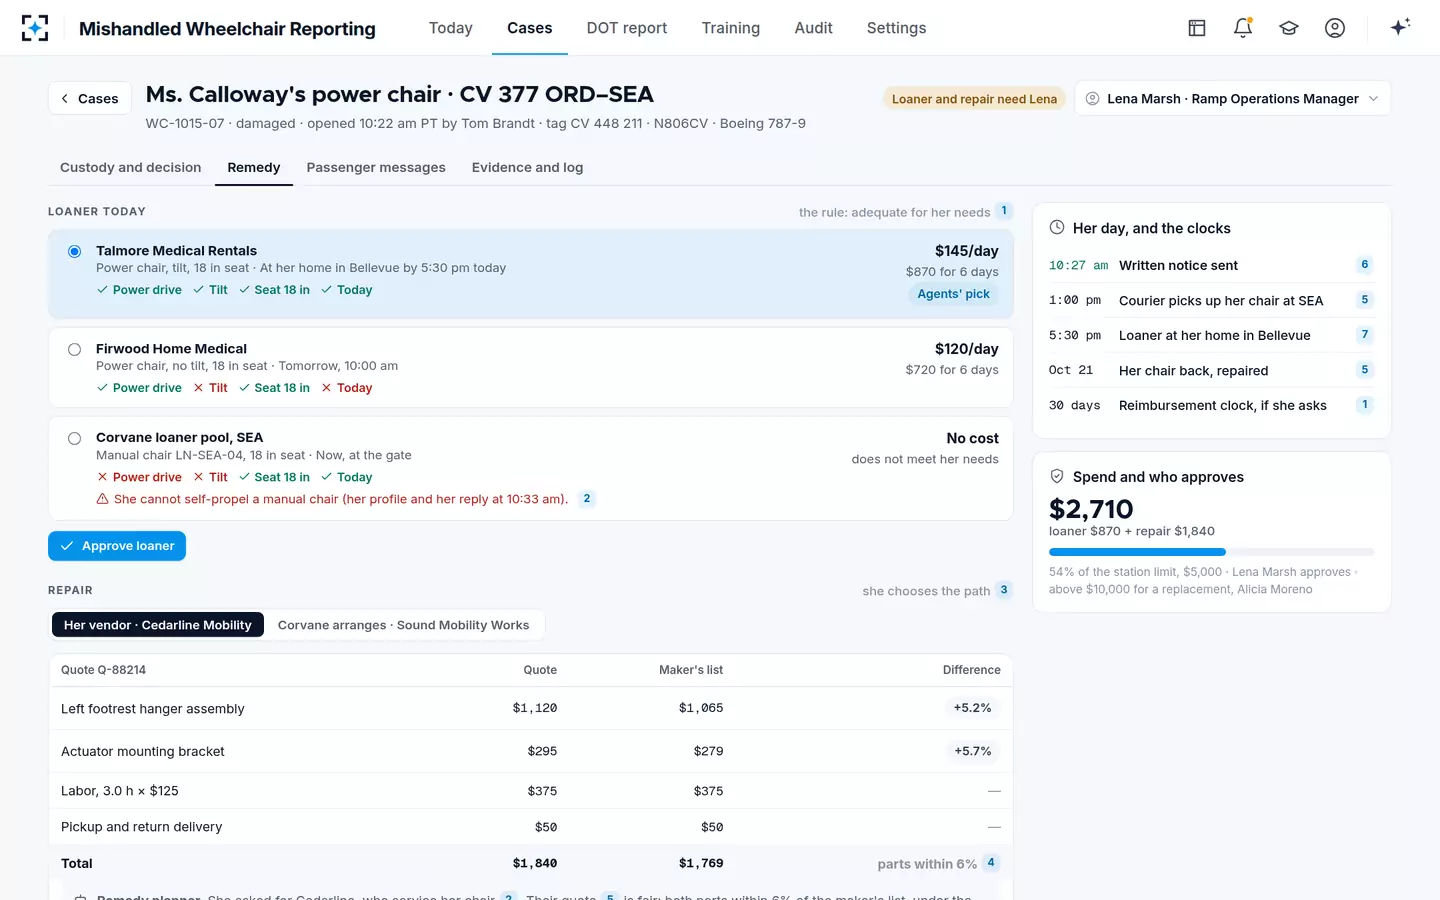1440x900 pixels.
Task: Open the graduation cap training icon
Action: 1289,28
